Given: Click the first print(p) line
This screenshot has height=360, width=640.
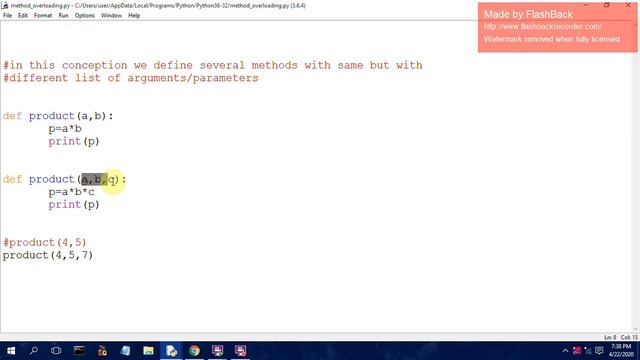Looking at the screenshot, I should (74, 141).
